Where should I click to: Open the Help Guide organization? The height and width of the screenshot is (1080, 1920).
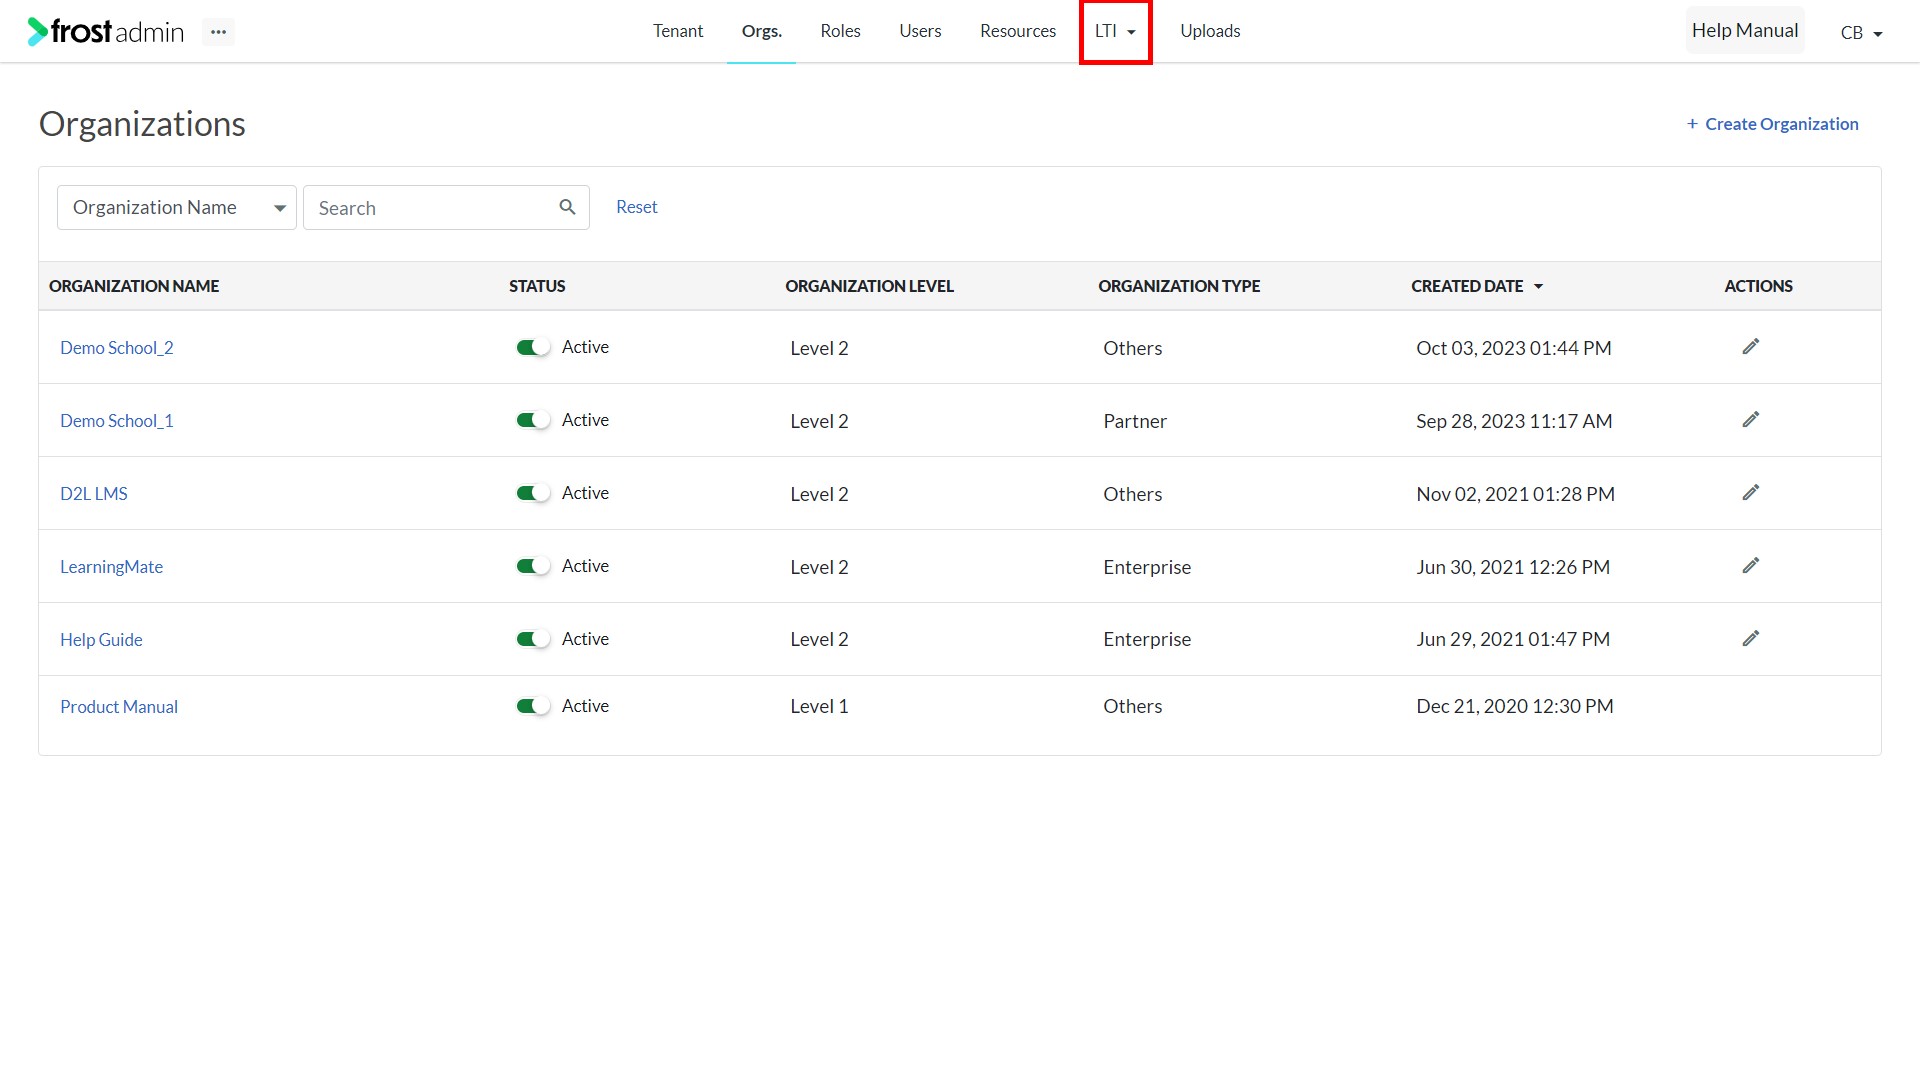click(x=101, y=640)
